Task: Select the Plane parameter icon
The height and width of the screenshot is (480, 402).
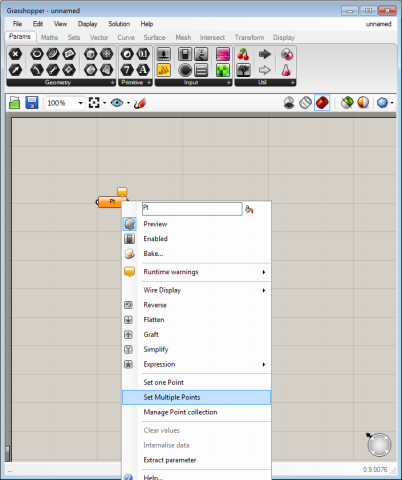Action: [x=69, y=70]
